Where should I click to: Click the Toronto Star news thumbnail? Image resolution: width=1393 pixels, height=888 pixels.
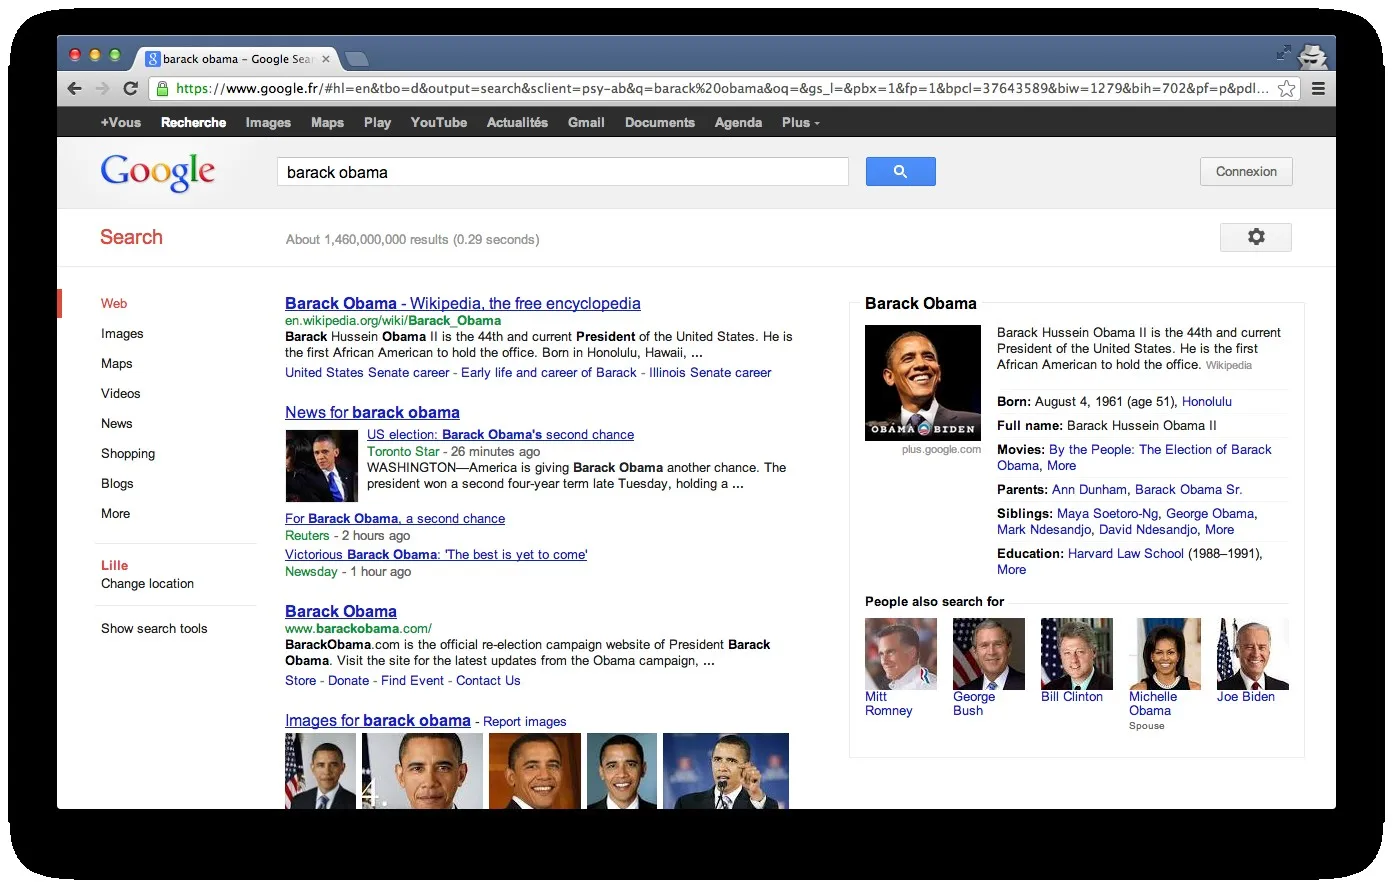point(321,466)
